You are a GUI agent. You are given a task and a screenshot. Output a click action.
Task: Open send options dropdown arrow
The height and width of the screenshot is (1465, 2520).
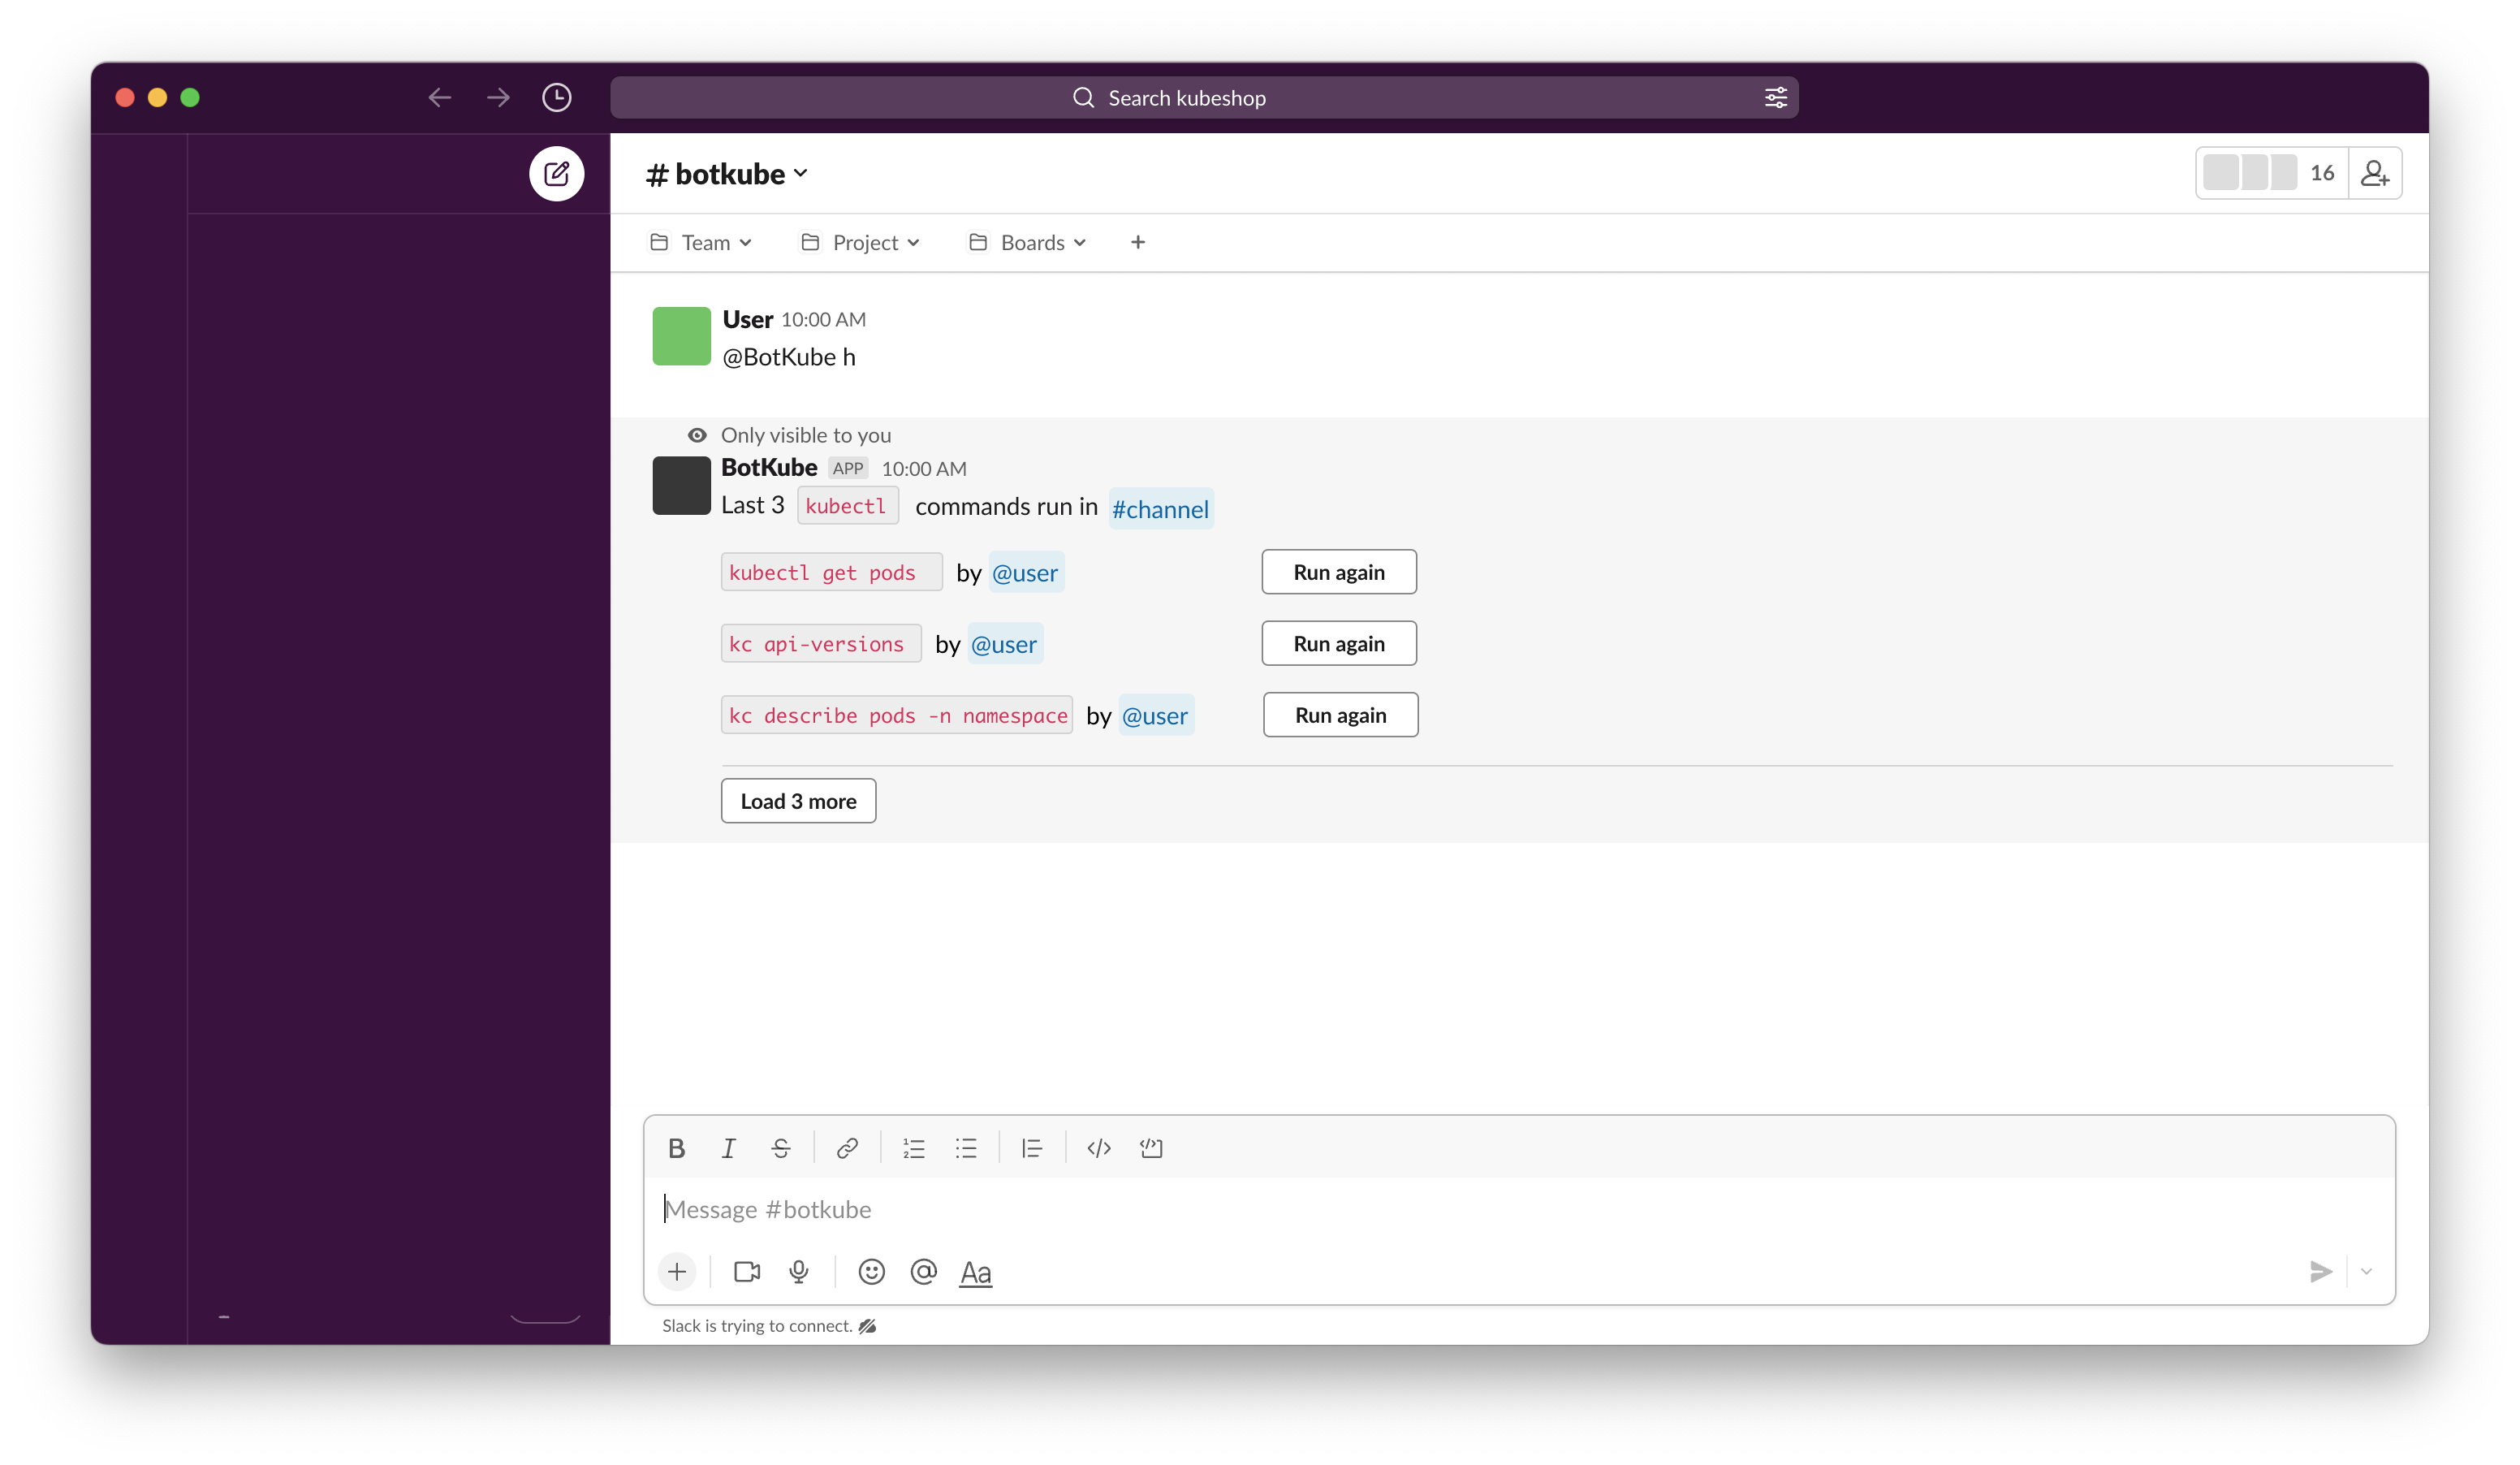(x=2366, y=1272)
